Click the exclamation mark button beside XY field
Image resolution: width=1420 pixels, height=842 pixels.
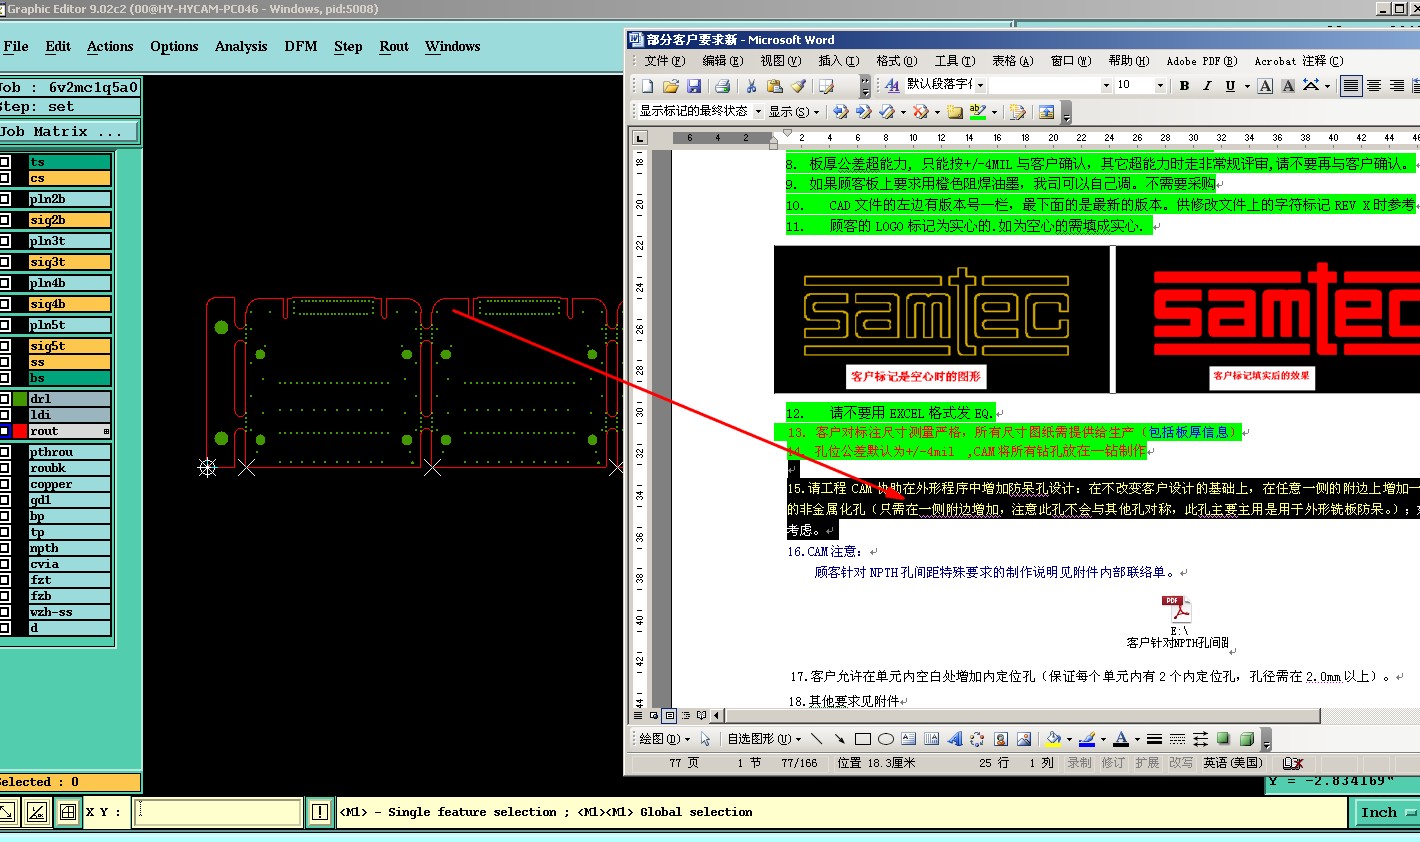click(320, 812)
